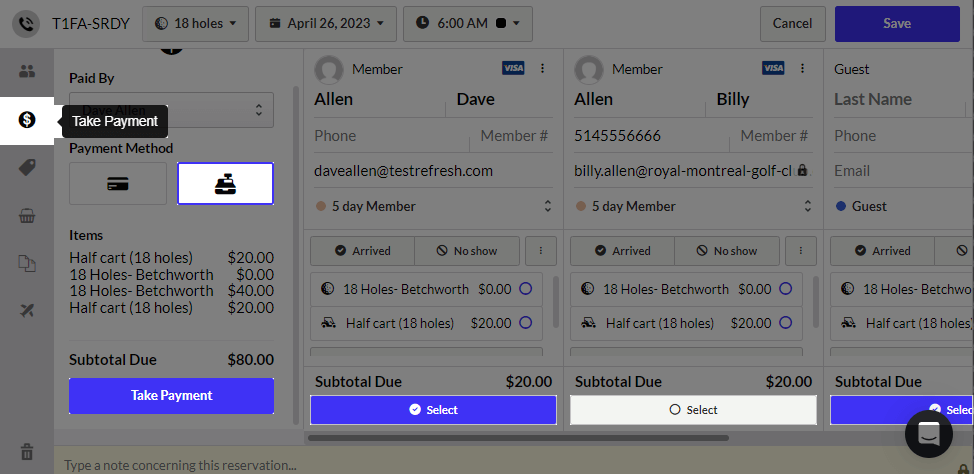Select Billy's Half cart item circle
974x474 pixels.
[x=785, y=323]
